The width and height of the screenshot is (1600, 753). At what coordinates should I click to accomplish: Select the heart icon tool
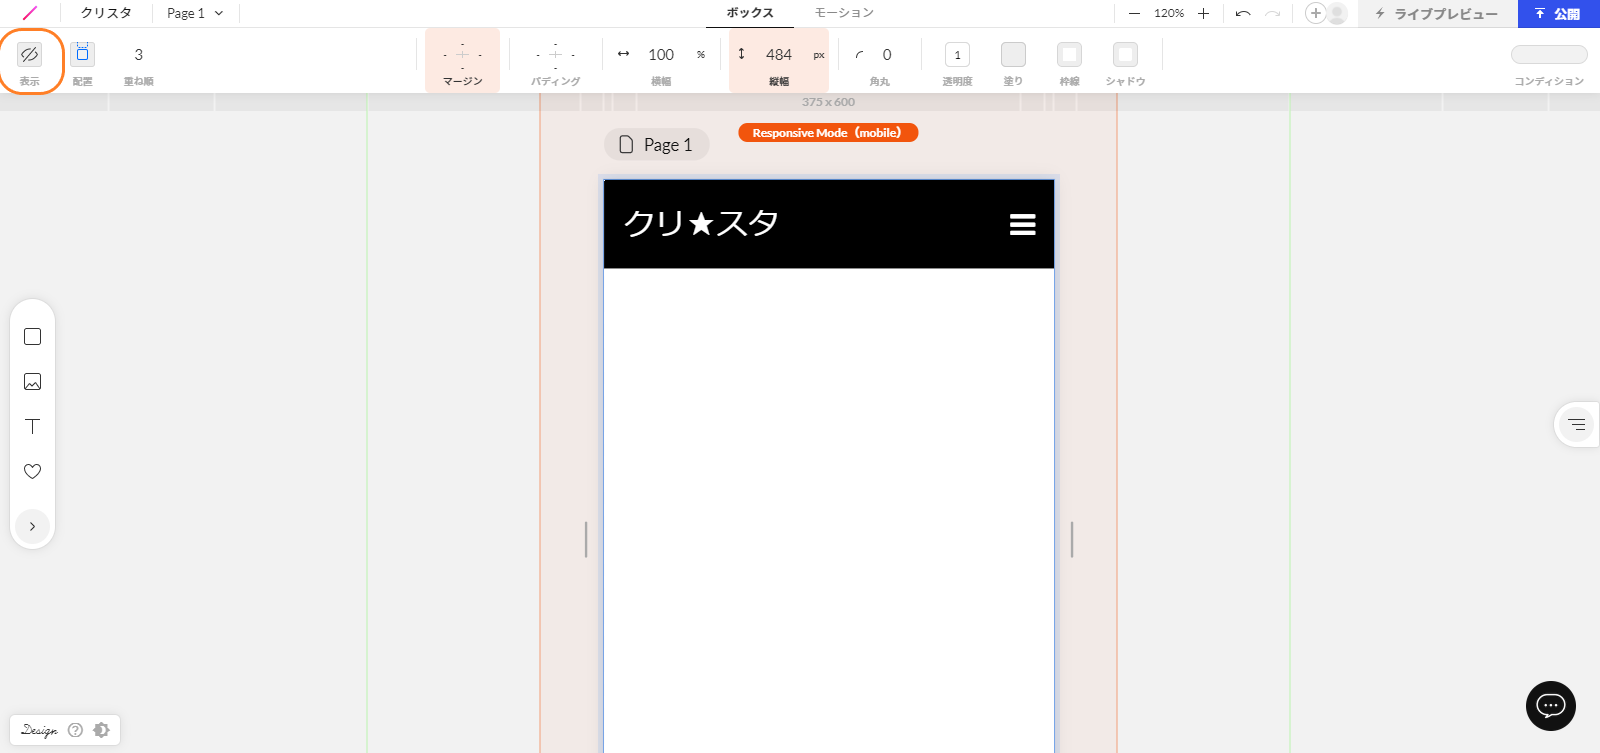pyautogui.click(x=32, y=471)
